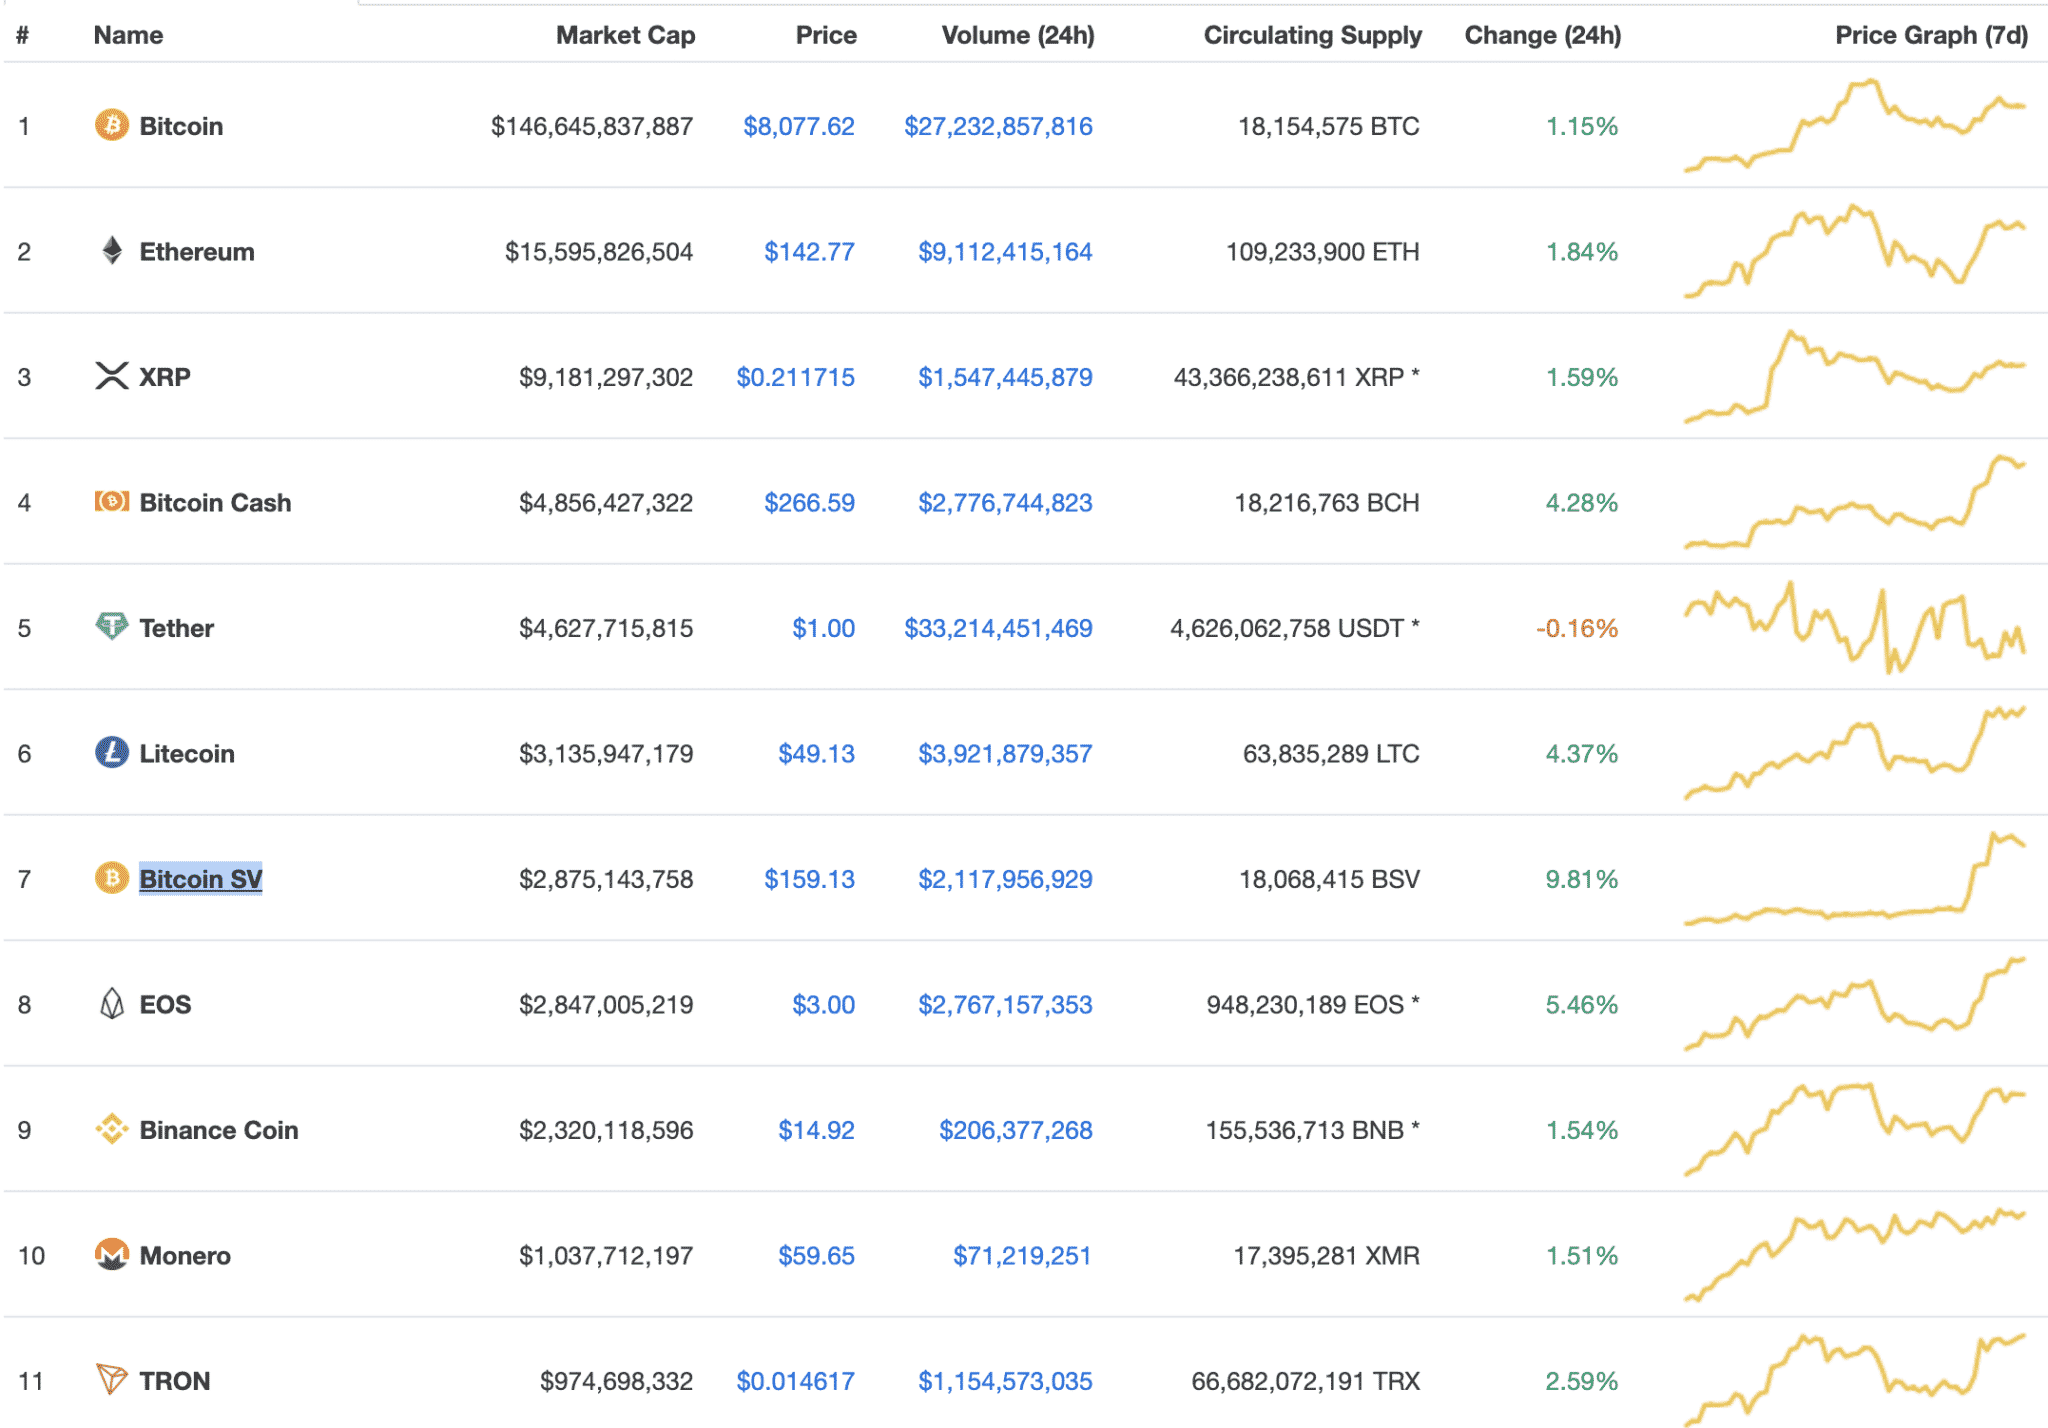The width and height of the screenshot is (2048, 1428).
Task: Click supply 66,682,072,191 TRX
Action: (x=1306, y=1381)
